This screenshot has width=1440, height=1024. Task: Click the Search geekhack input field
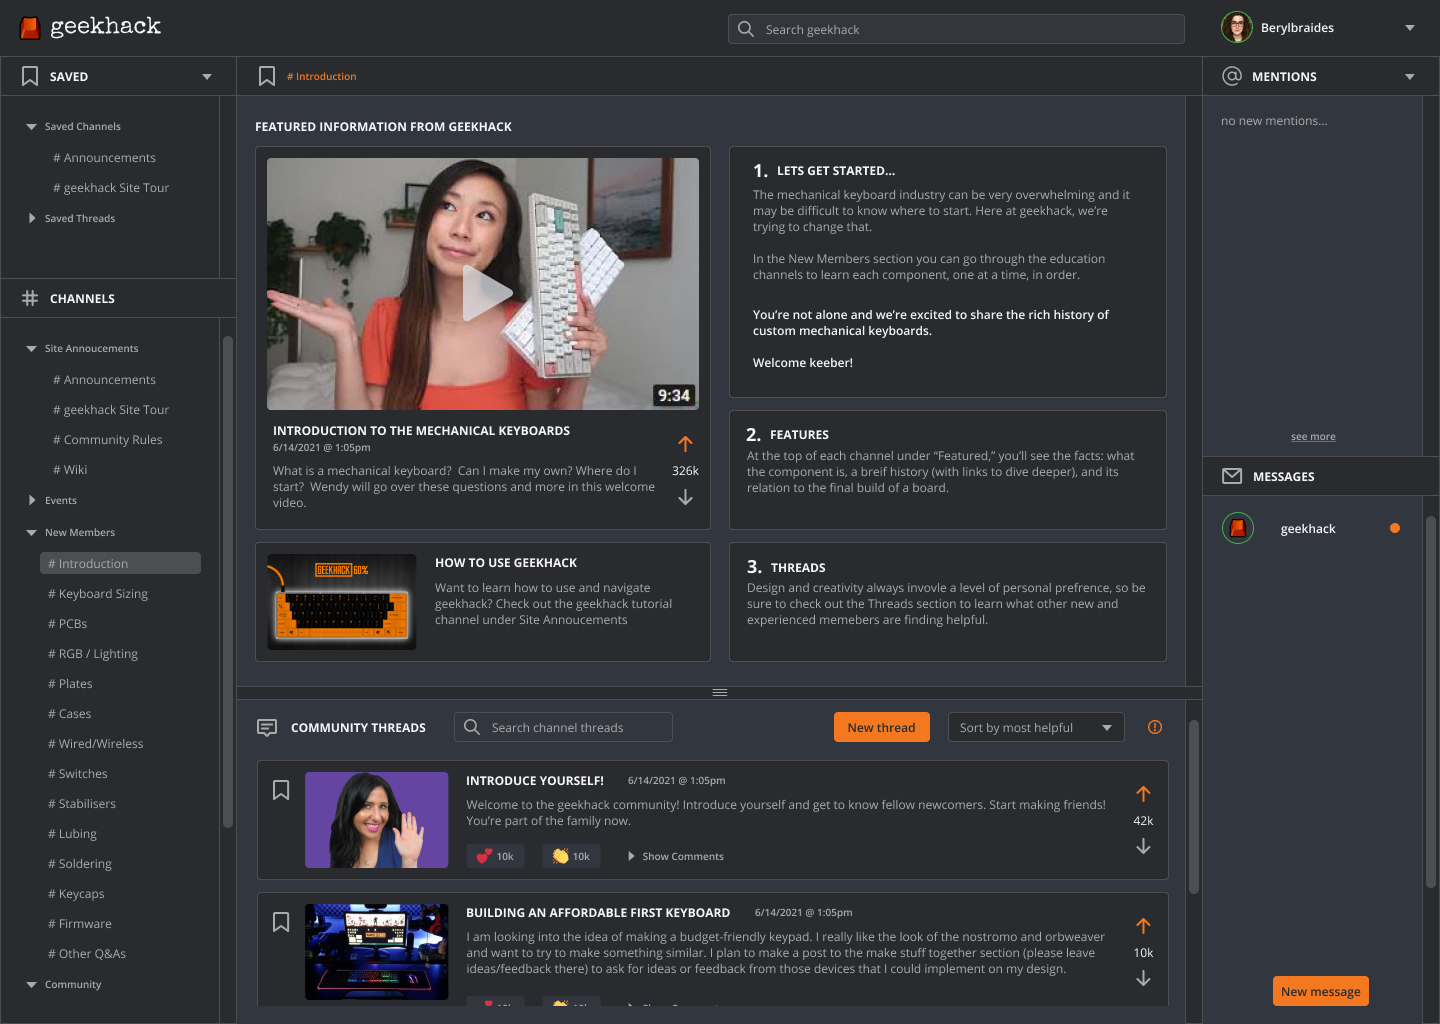click(x=956, y=29)
